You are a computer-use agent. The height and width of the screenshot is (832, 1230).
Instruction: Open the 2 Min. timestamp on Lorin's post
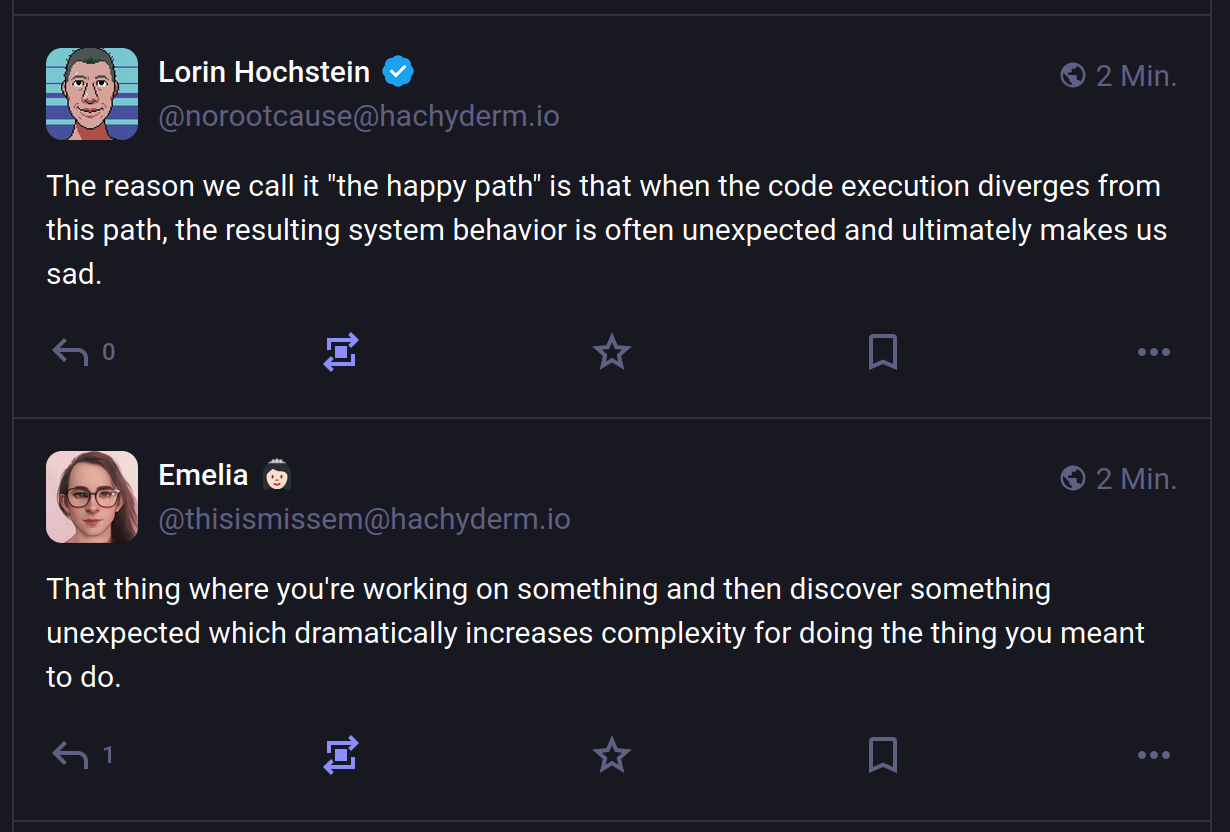[1136, 76]
